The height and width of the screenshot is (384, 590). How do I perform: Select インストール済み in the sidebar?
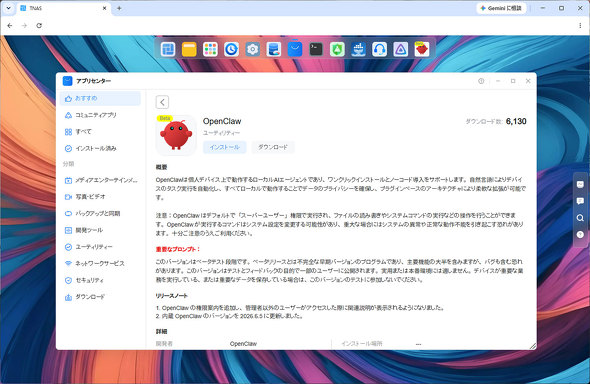pos(100,149)
